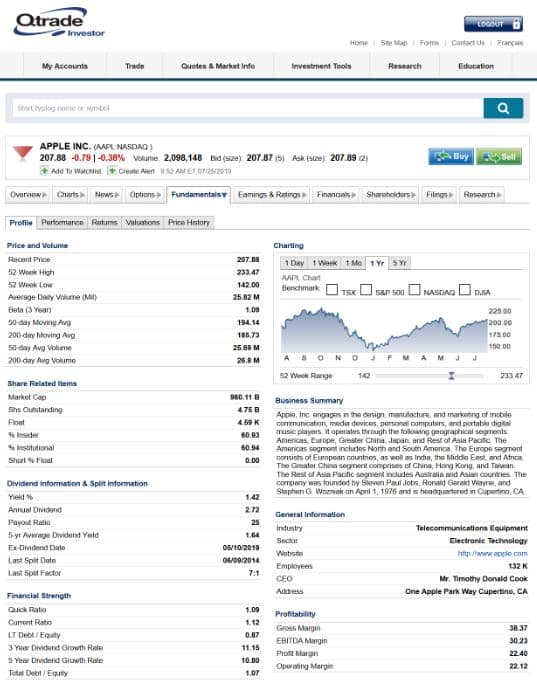Toggle the NASDAQ benchmark checkbox
This screenshot has width=537, height=681.
pyautogui.click(x=414, y=290)
